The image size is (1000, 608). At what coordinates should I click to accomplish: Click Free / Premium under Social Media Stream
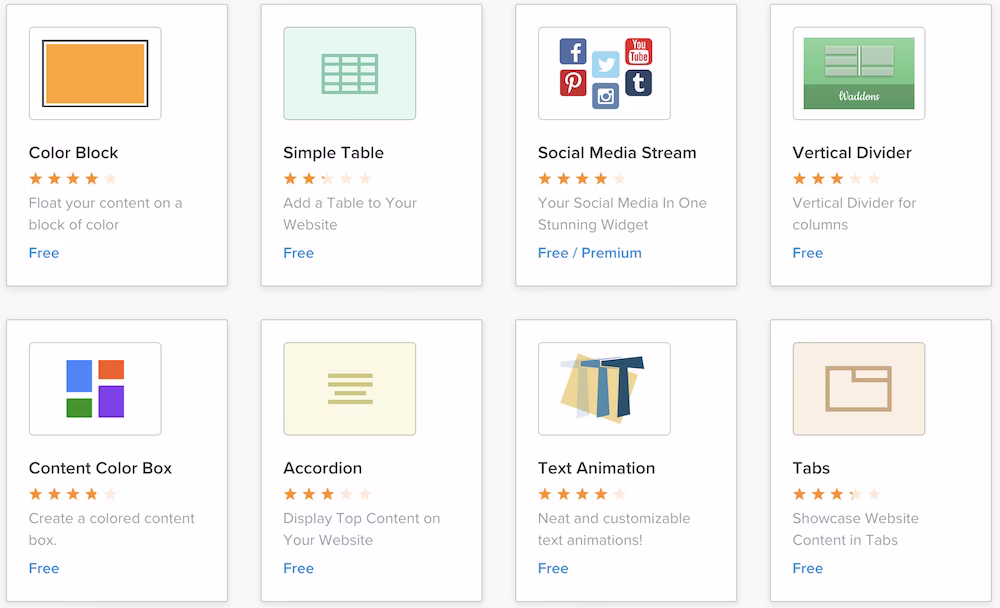(590, 253)
